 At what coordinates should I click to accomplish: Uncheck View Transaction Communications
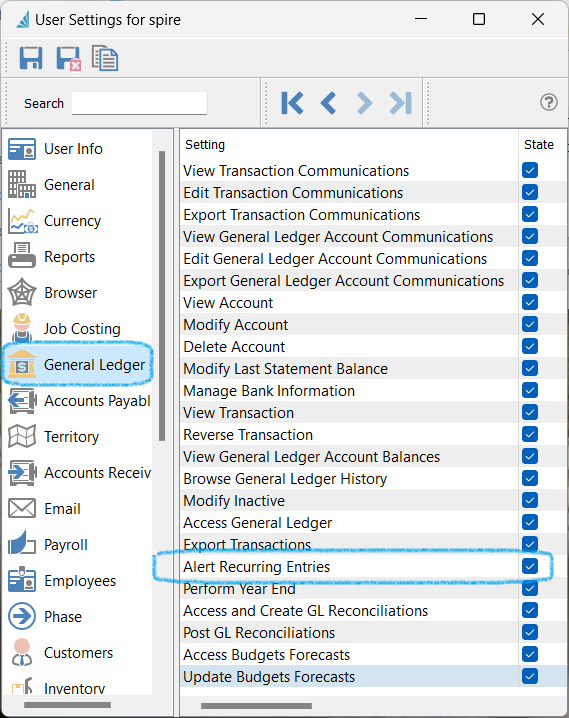pyautogui.click(x=530, y=170)
